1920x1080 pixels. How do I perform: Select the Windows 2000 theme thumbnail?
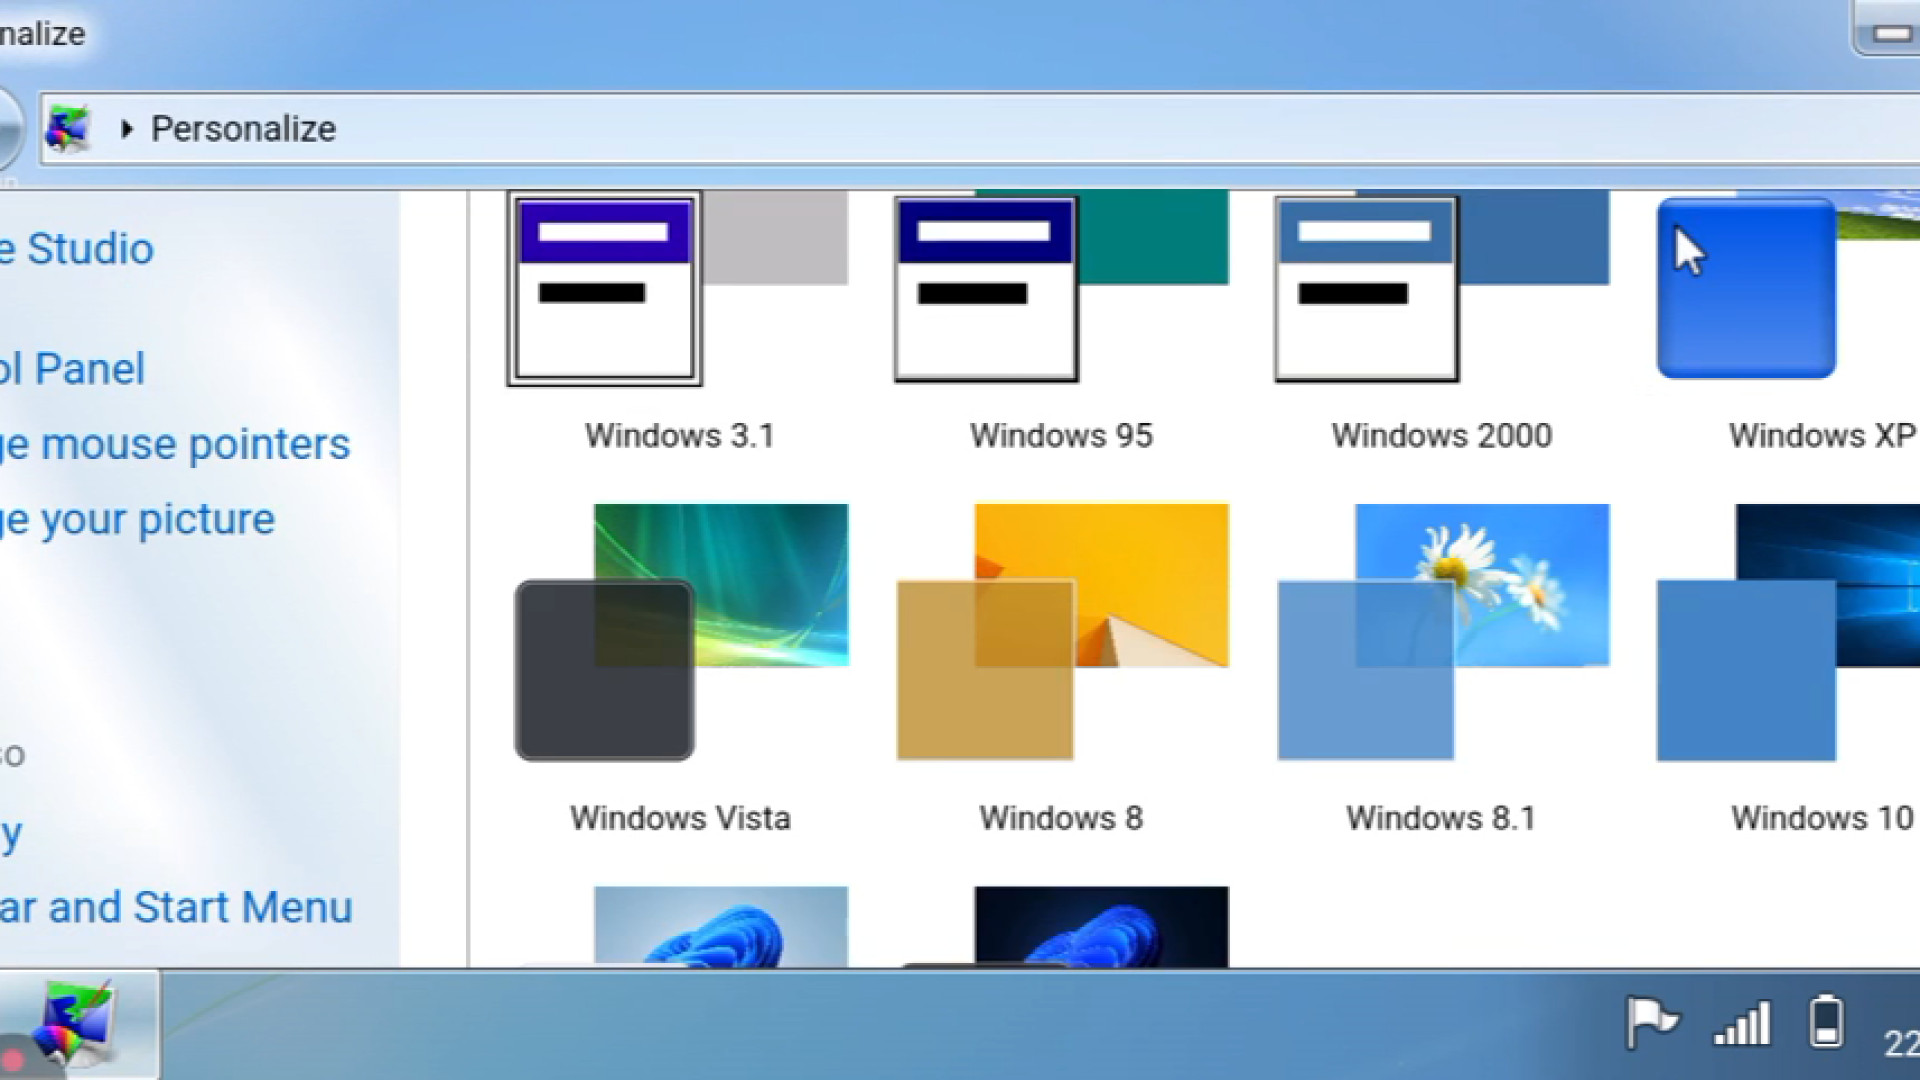click(x=1442, y=286)
